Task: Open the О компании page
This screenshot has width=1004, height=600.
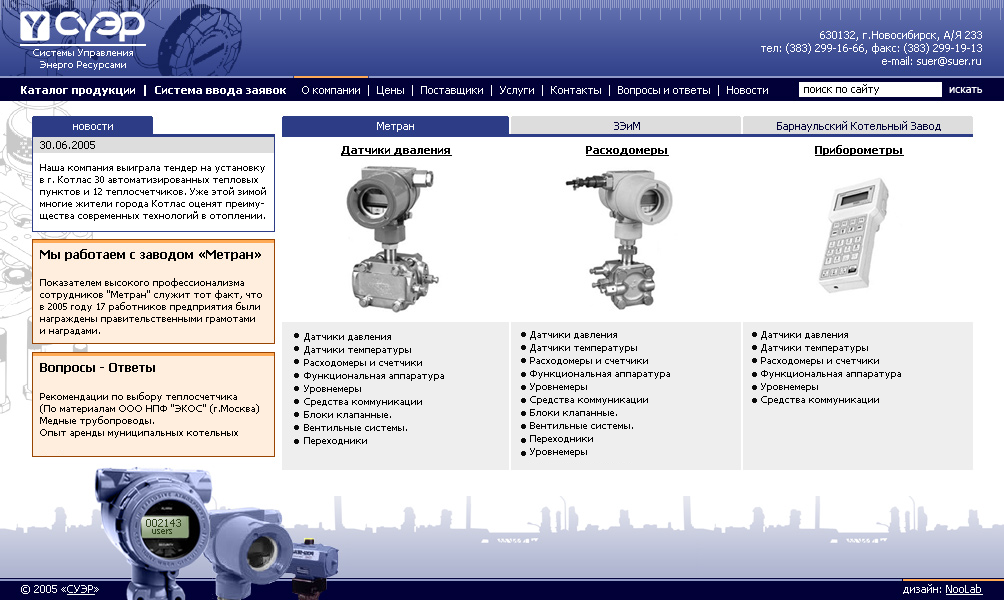Action: pyautogui.click(x=331, y=90)
